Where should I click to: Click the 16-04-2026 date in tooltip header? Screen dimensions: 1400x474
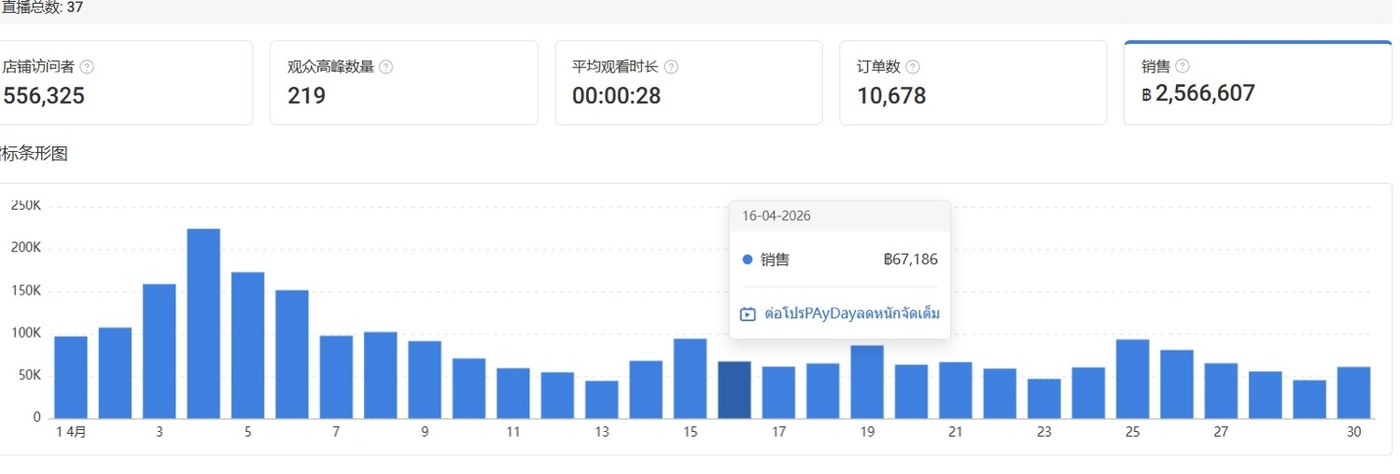tap(777, 215)
